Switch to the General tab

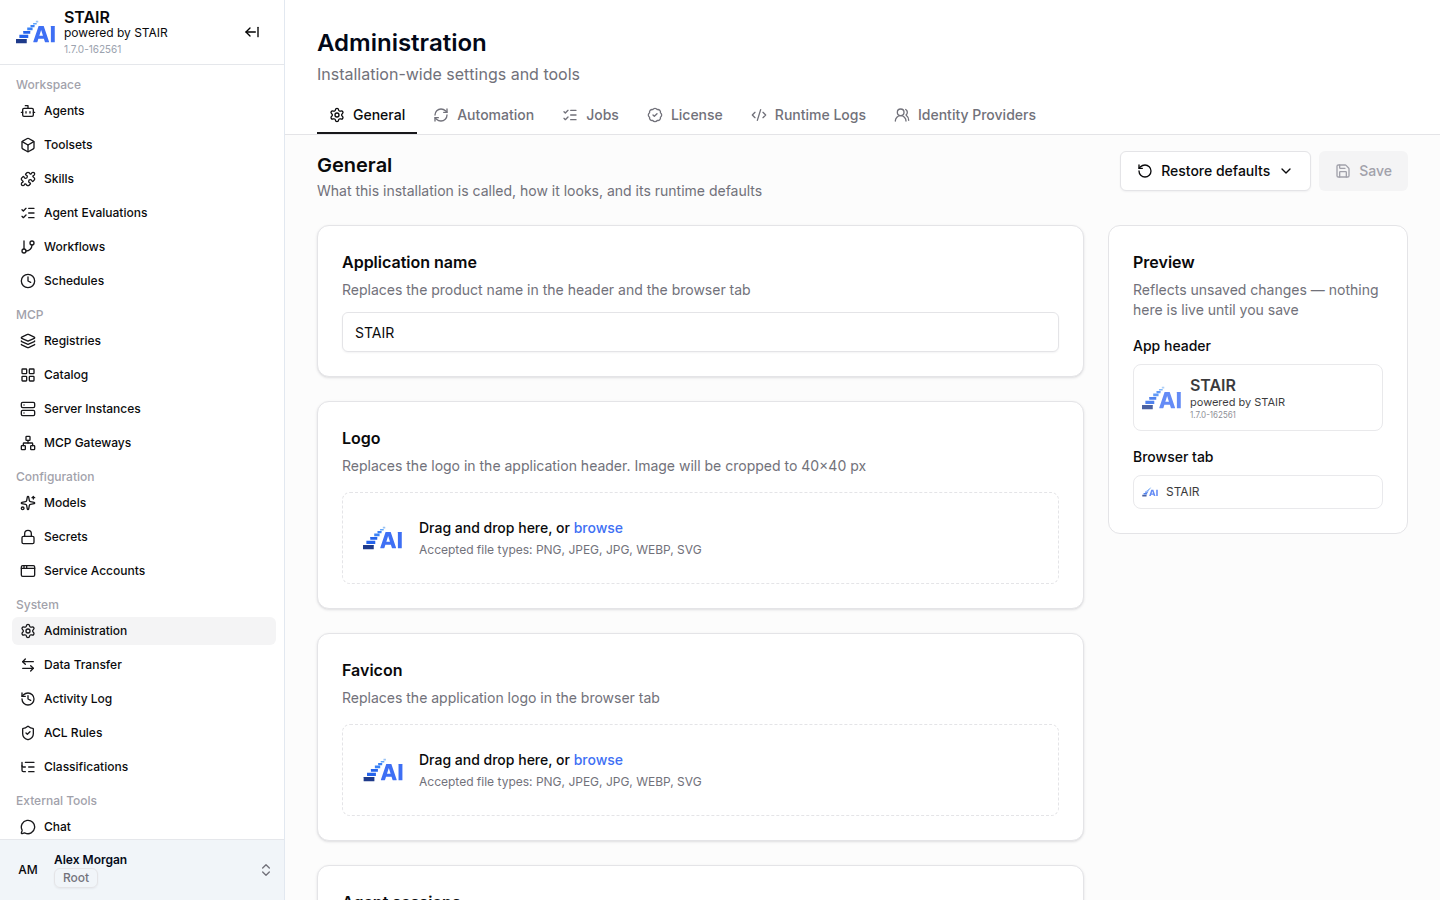coord(367,115)
